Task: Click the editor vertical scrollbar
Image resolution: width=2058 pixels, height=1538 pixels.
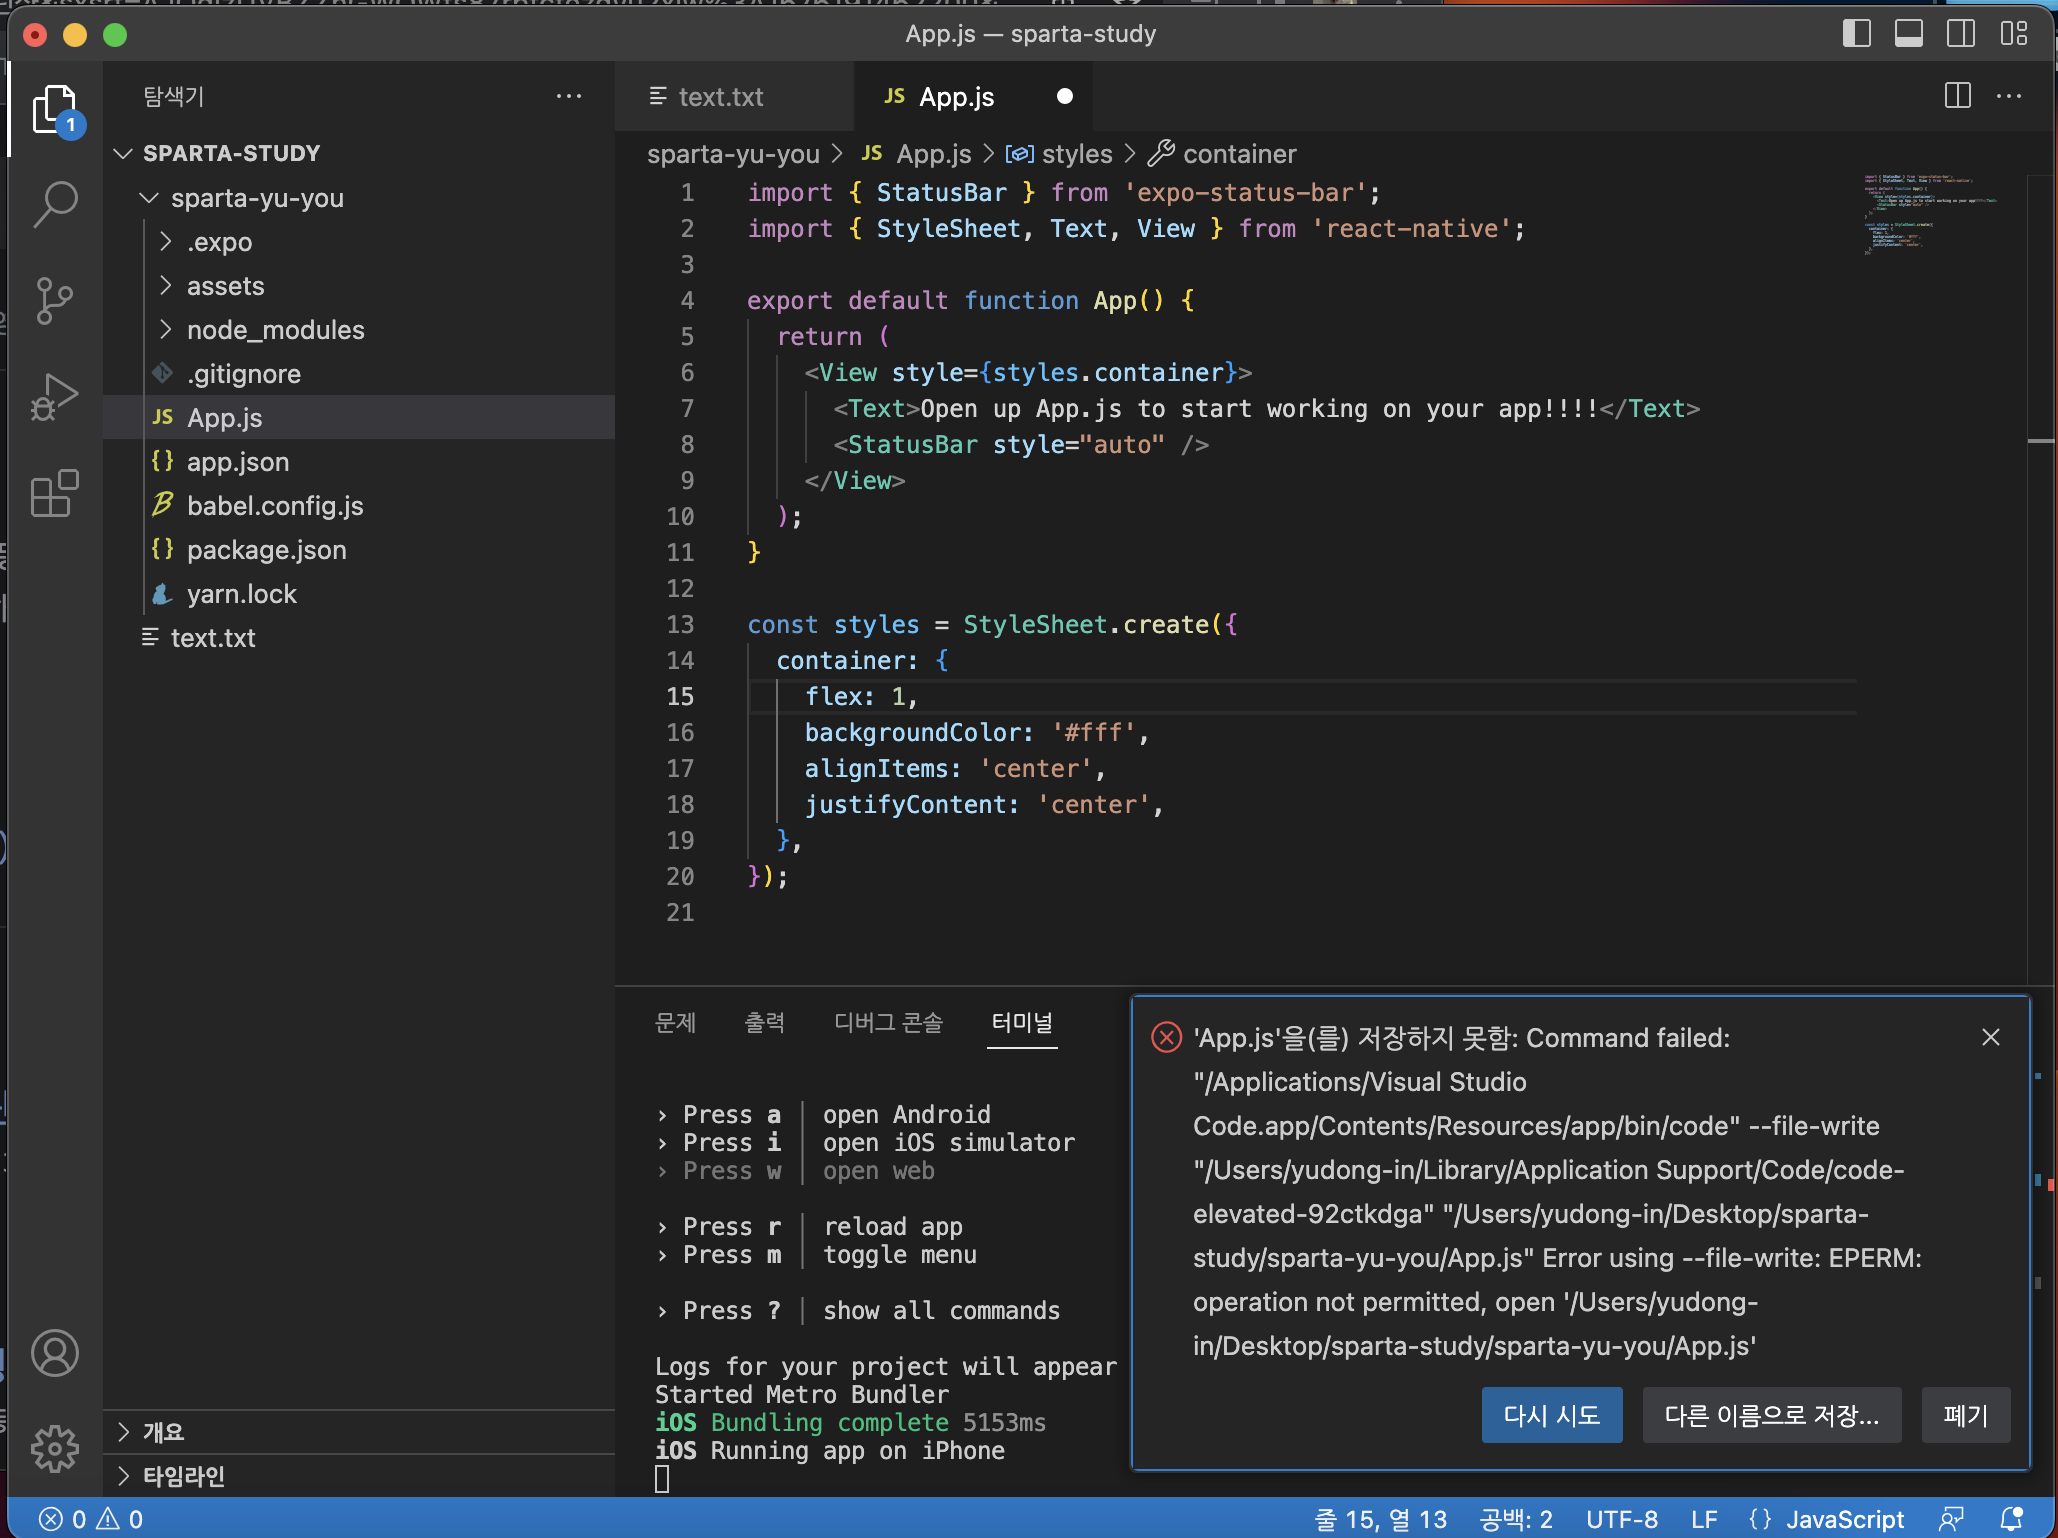Action: click(x=2041, y=580)
